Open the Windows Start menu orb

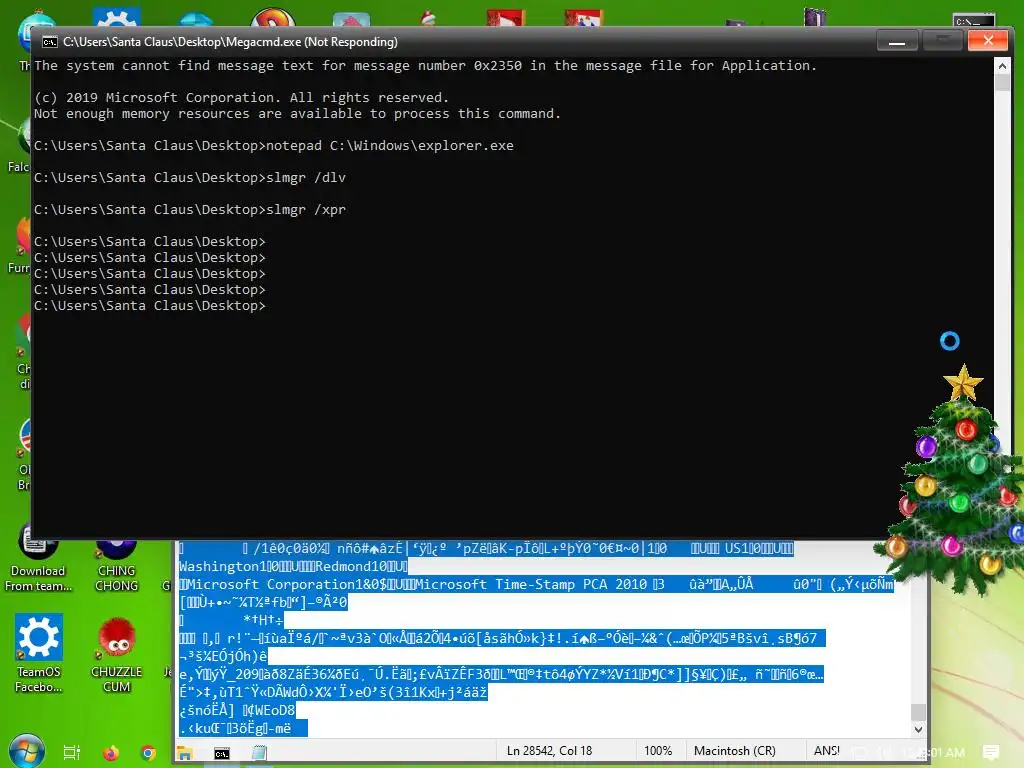[x=27, y=751]
